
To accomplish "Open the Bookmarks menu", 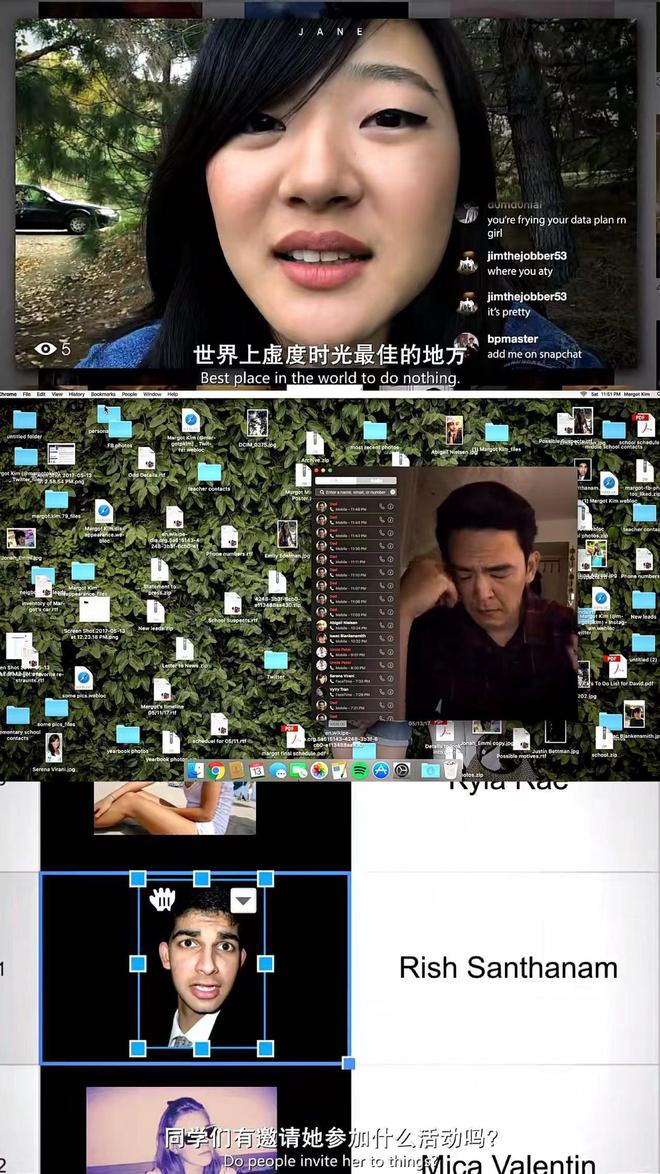I will pyautogui.click(x=103, y=394).
